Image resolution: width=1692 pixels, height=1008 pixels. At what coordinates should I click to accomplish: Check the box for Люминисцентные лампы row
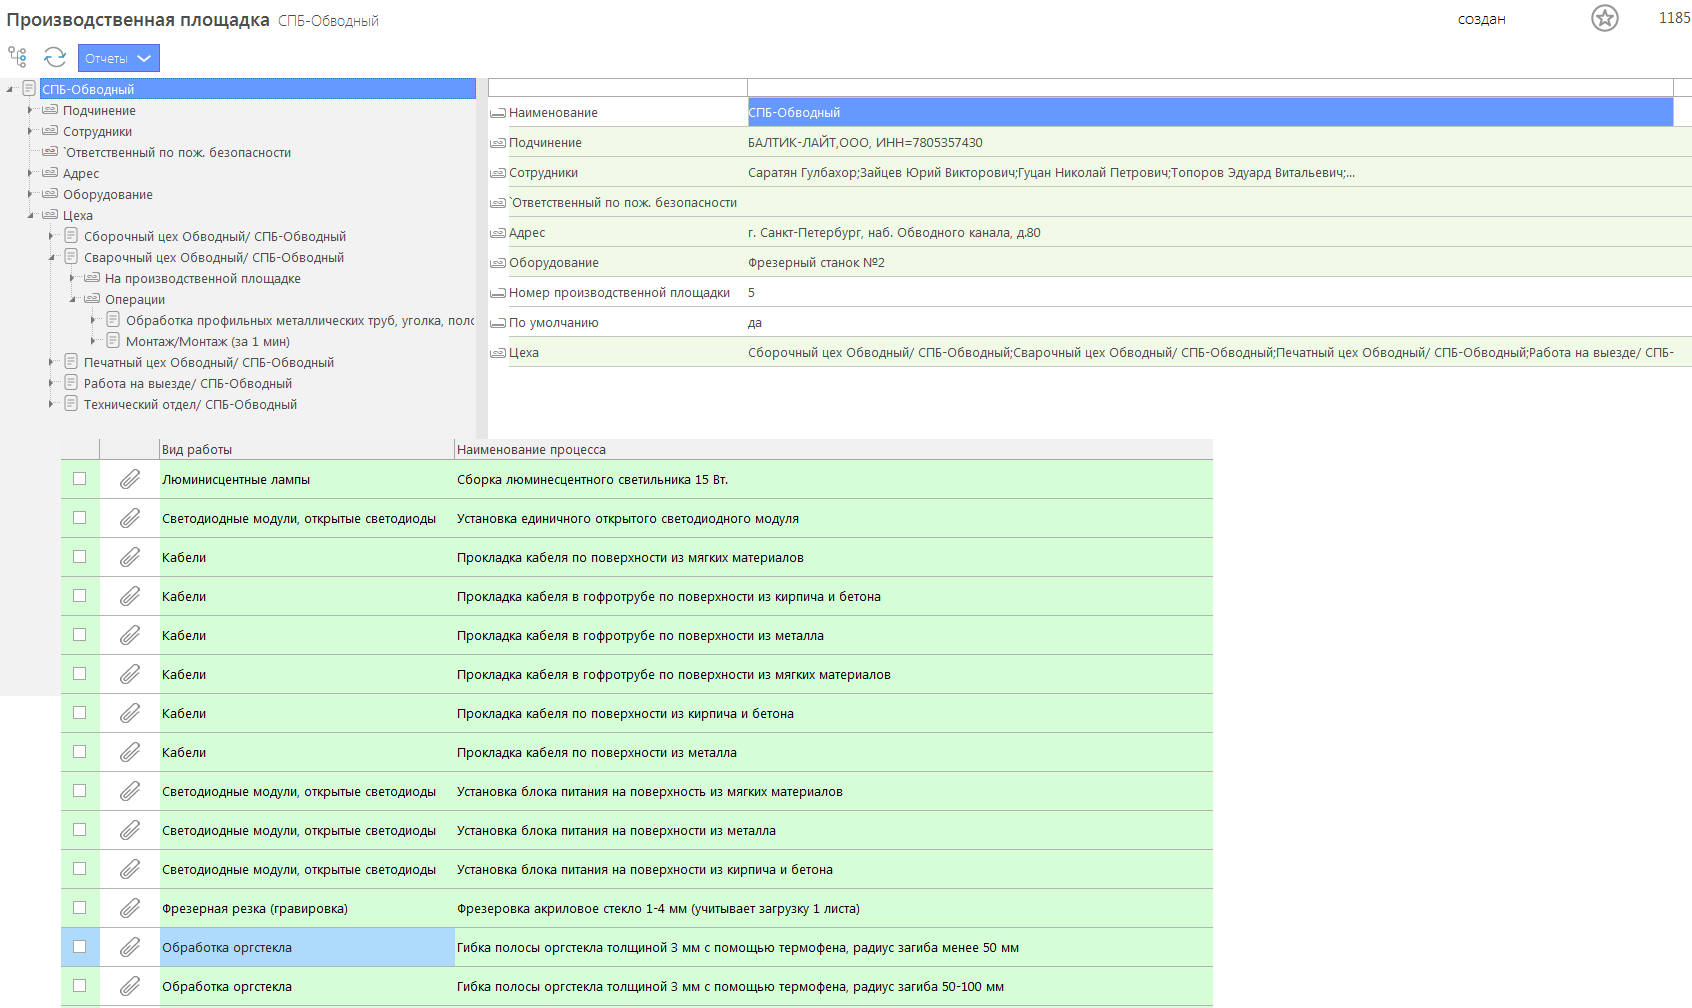tap(80, 479)
